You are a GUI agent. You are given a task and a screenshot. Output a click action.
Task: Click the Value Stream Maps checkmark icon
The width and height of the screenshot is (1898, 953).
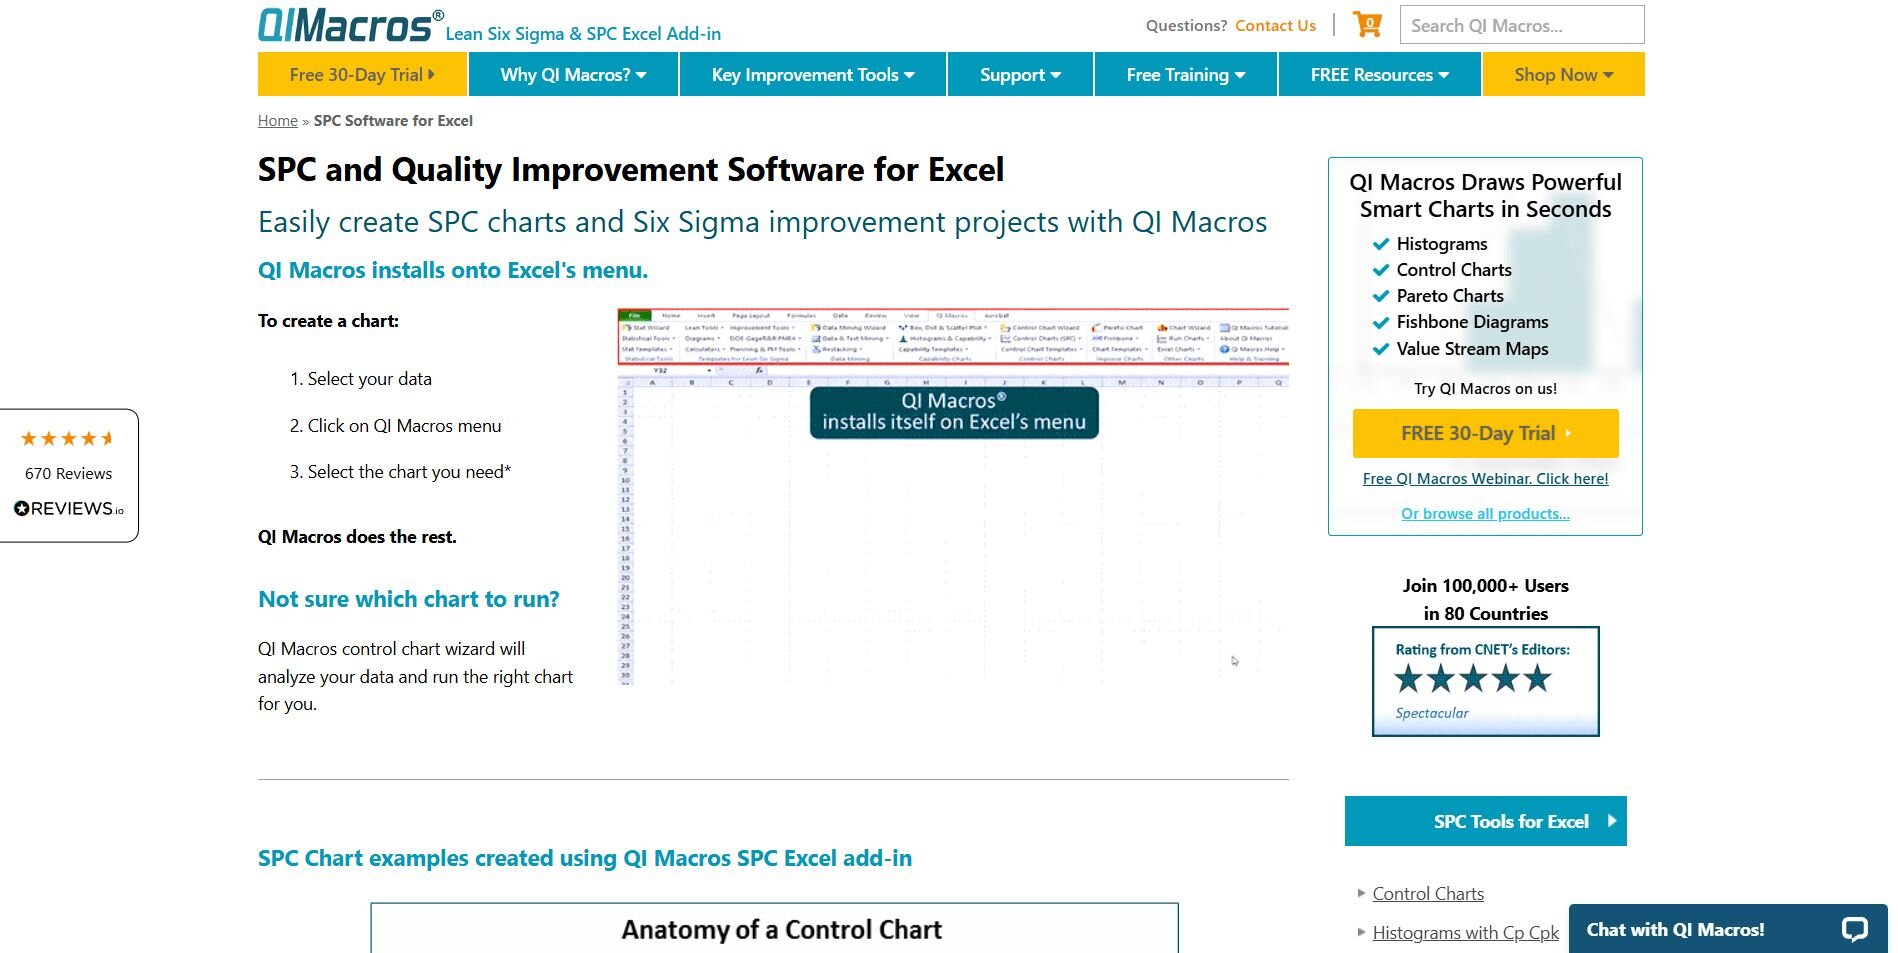click(1381, 349)
